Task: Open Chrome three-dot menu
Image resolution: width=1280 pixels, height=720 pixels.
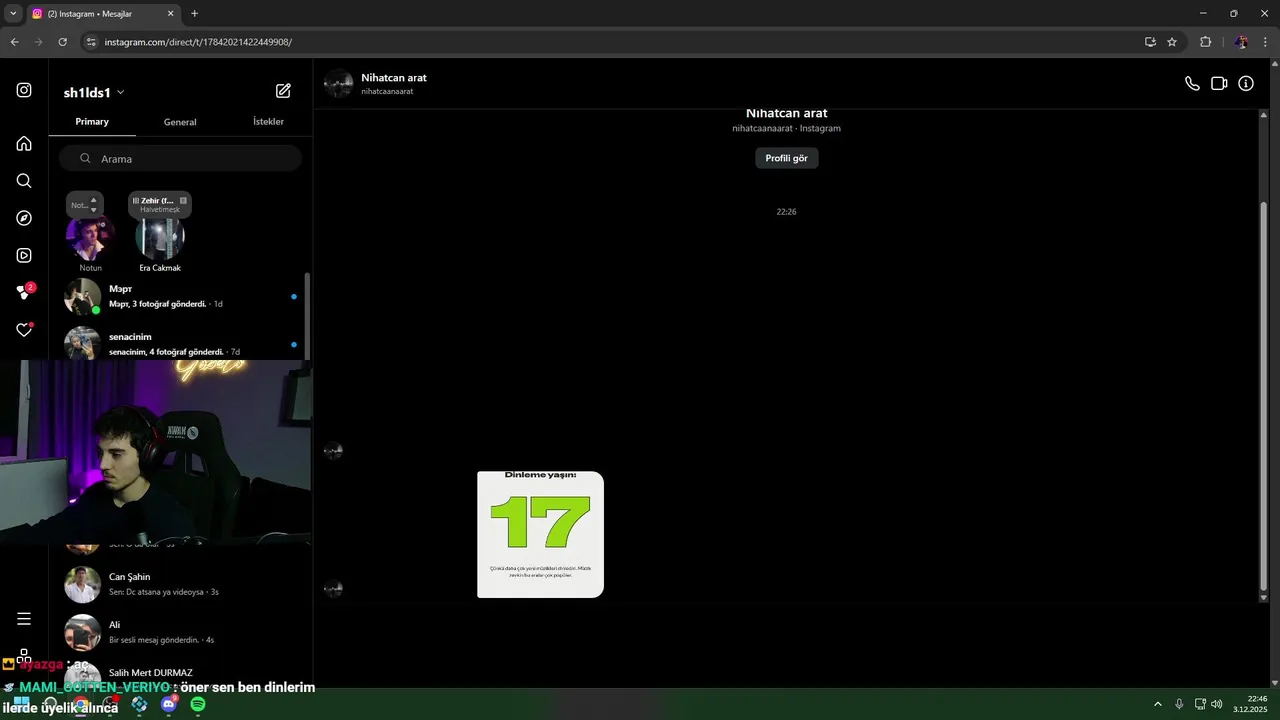Action: coord(1265,42)
